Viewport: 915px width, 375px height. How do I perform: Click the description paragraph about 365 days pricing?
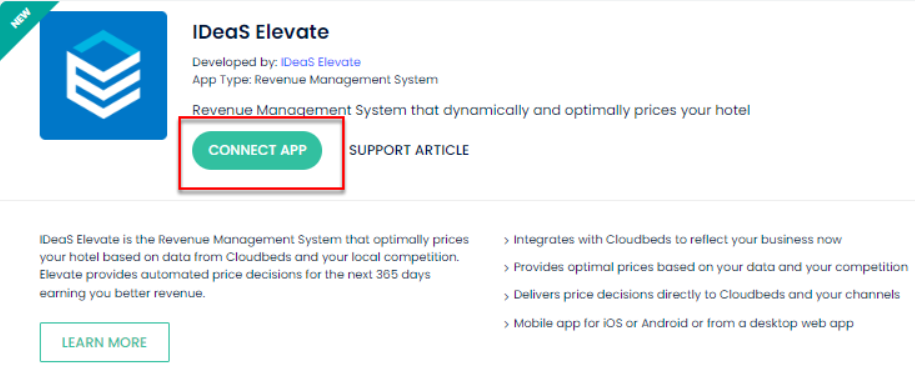click(254, 267)
